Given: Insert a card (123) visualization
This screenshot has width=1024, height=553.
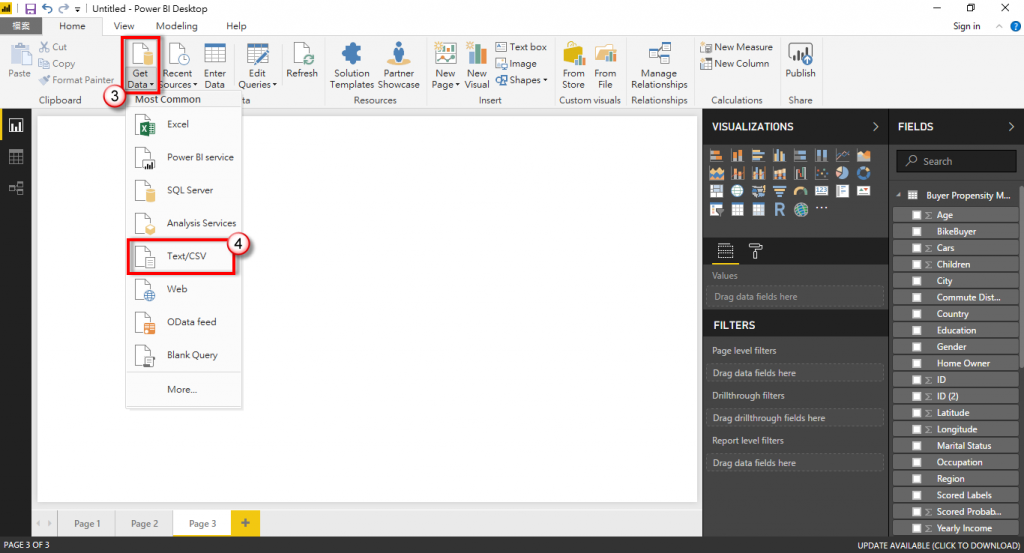Looking at the screenshot, I should point(822,191).
